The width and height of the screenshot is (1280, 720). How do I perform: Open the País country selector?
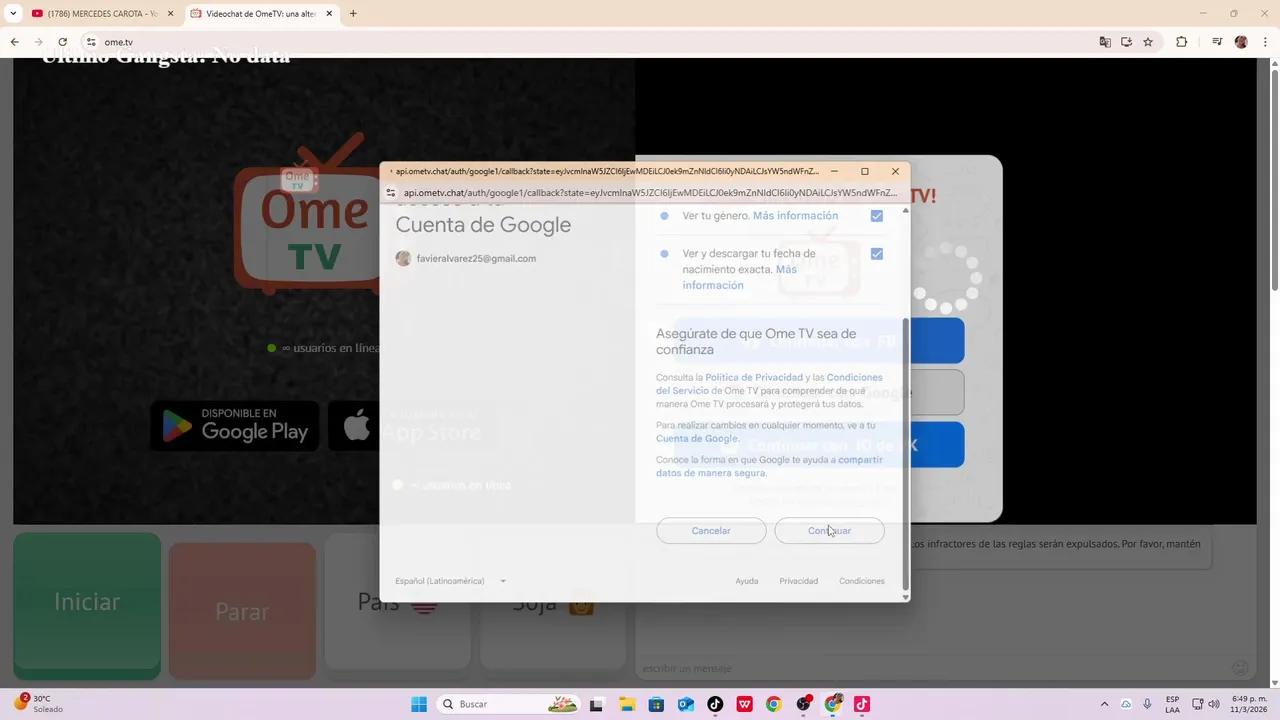399,603
